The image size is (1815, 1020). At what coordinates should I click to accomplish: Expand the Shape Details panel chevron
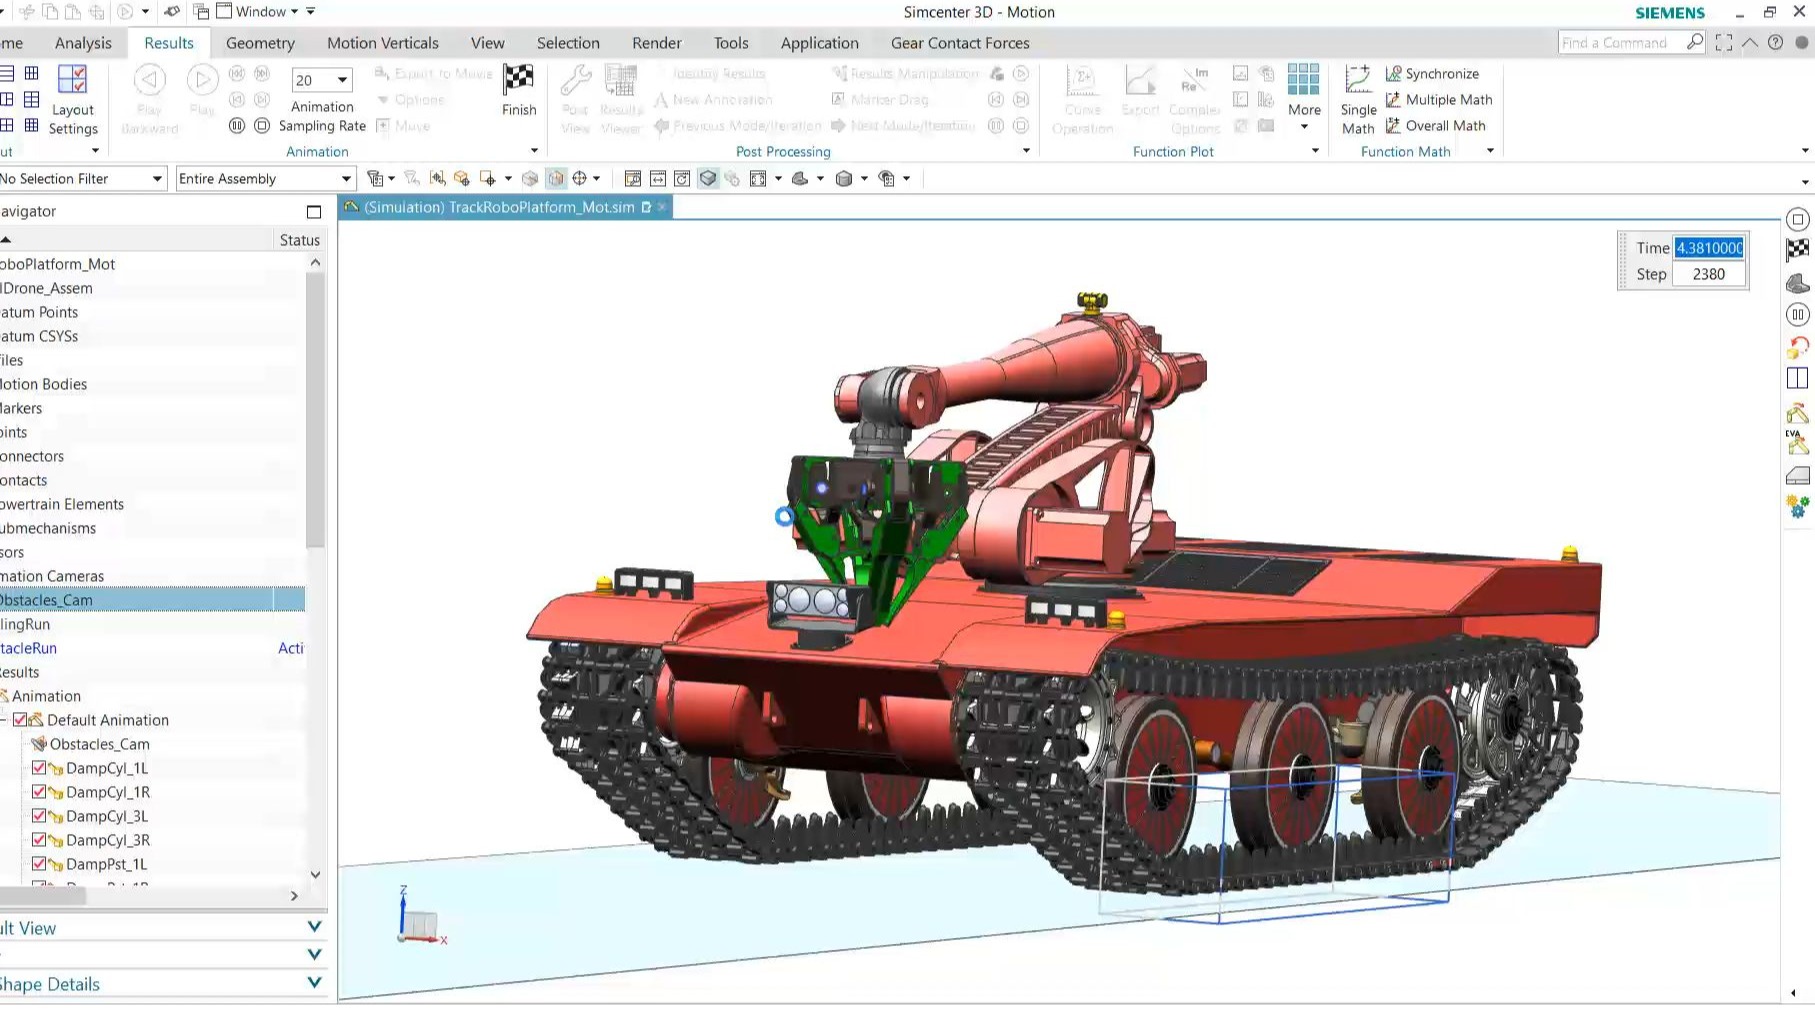coord(314,983)
